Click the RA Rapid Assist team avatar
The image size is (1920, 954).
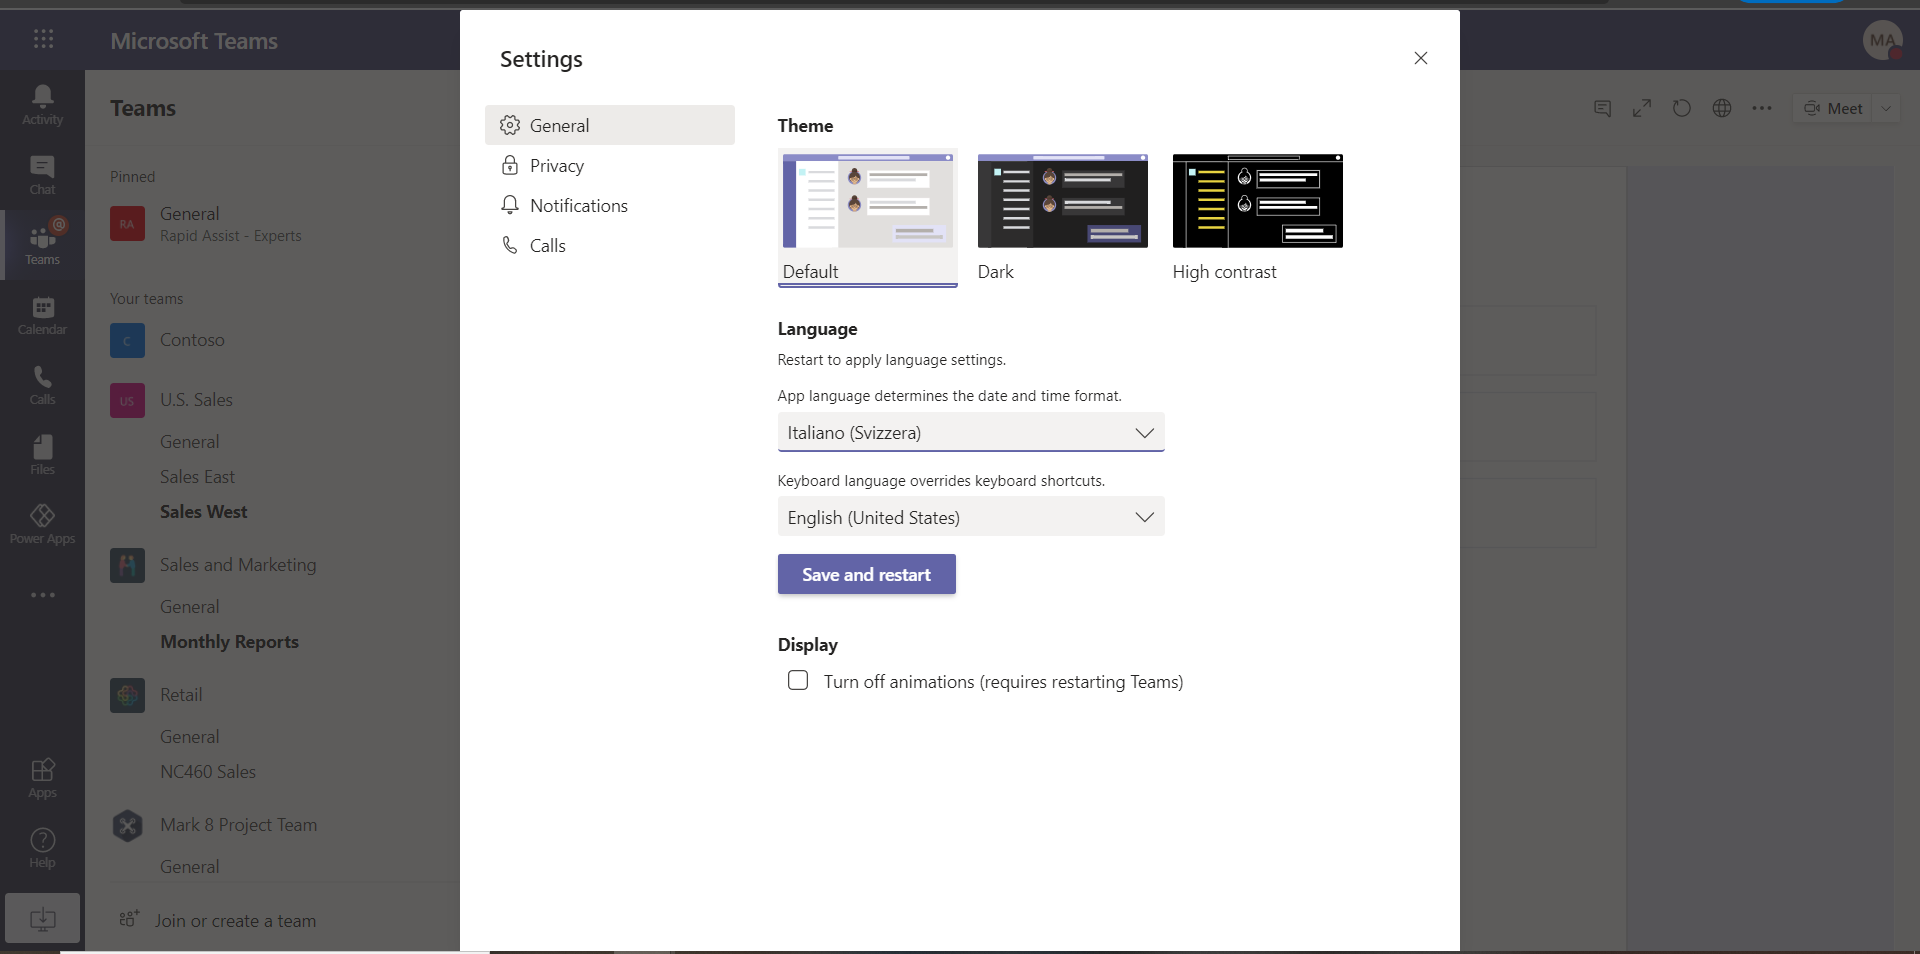click(127, 224)
